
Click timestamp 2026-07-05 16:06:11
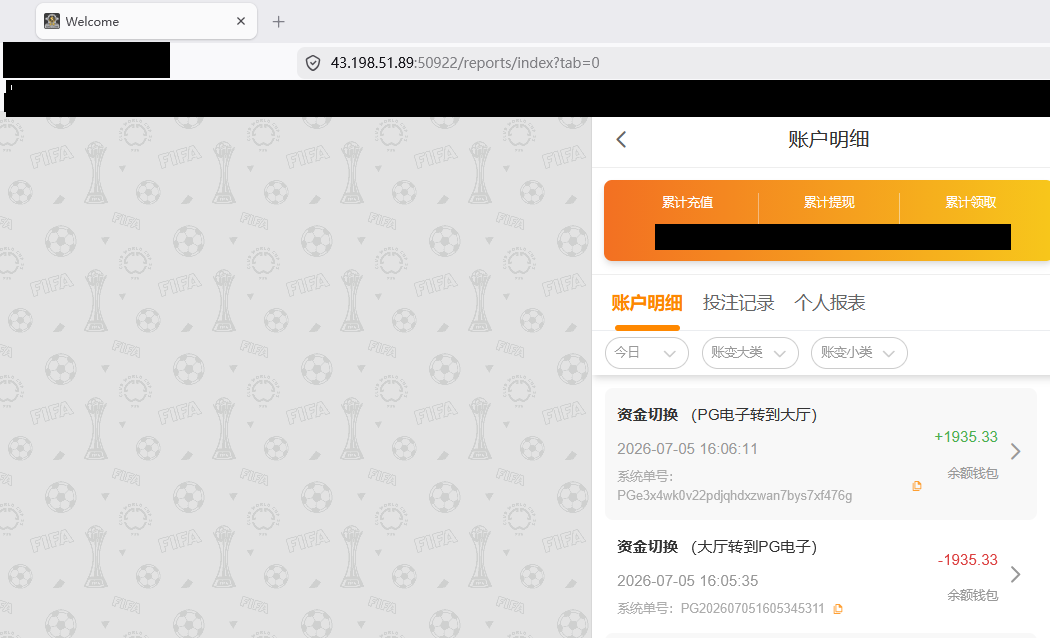(687, 449)
